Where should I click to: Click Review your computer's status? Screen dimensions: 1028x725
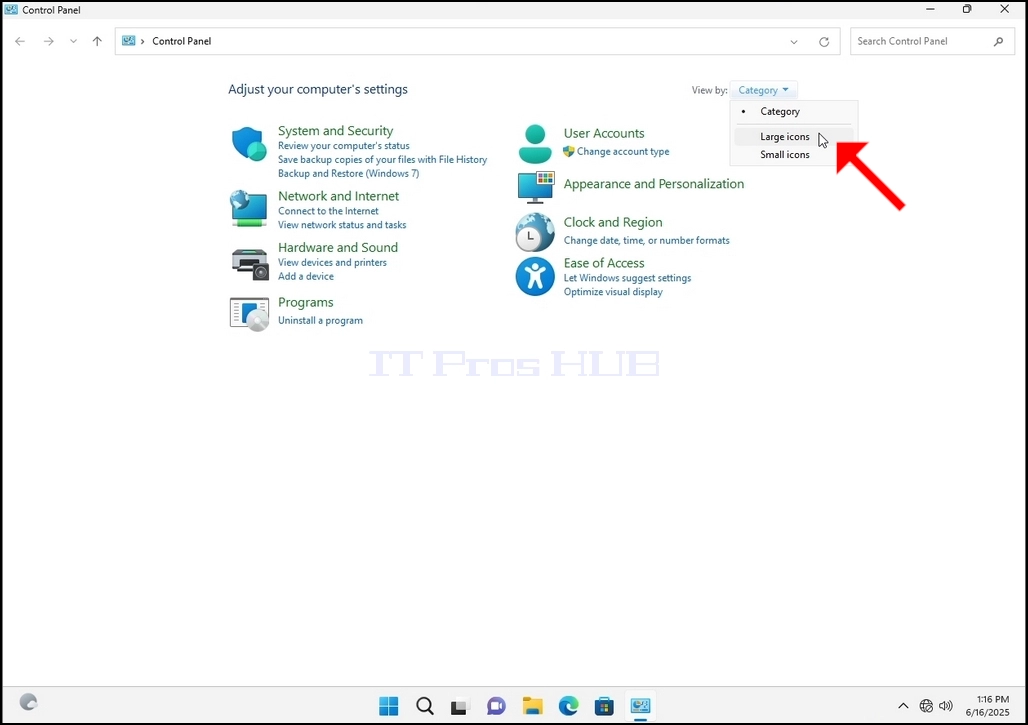point(344,146)
